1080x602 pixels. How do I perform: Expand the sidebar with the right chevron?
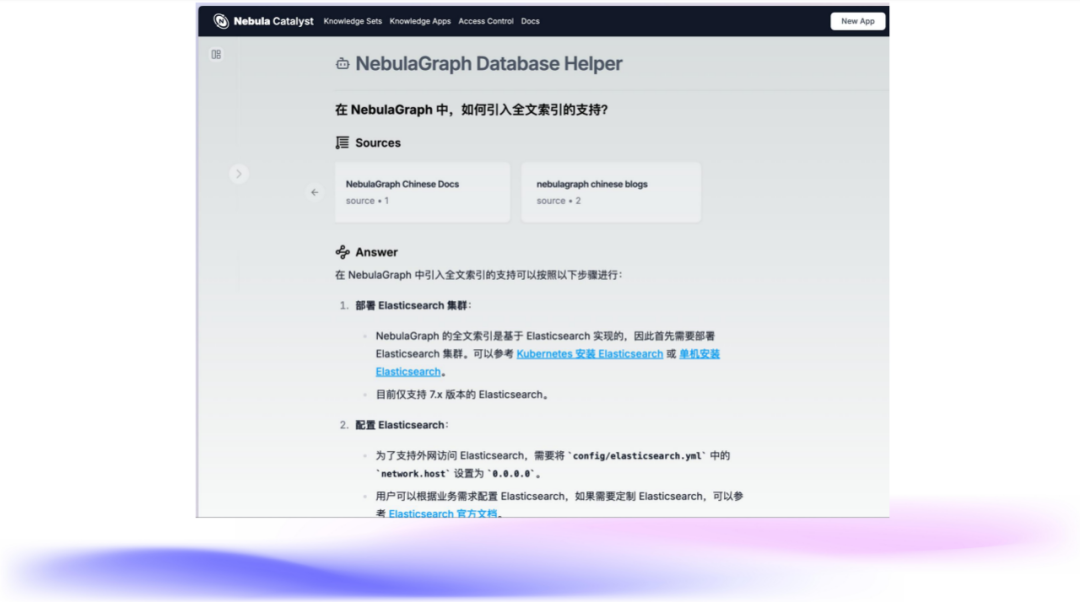[238, 174]
